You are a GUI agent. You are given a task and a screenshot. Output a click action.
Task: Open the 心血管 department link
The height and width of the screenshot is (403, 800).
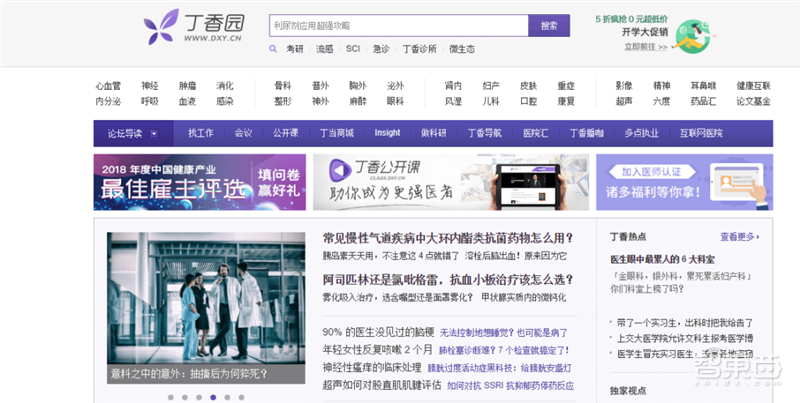click(108, 86)
